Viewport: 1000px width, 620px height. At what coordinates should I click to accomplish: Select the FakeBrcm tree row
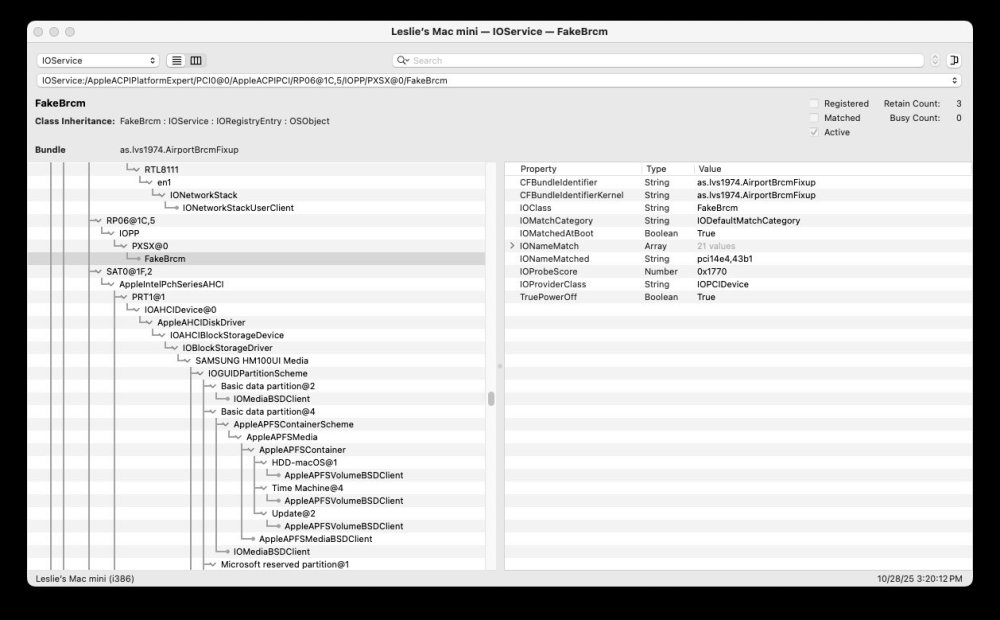click(256, 258)
